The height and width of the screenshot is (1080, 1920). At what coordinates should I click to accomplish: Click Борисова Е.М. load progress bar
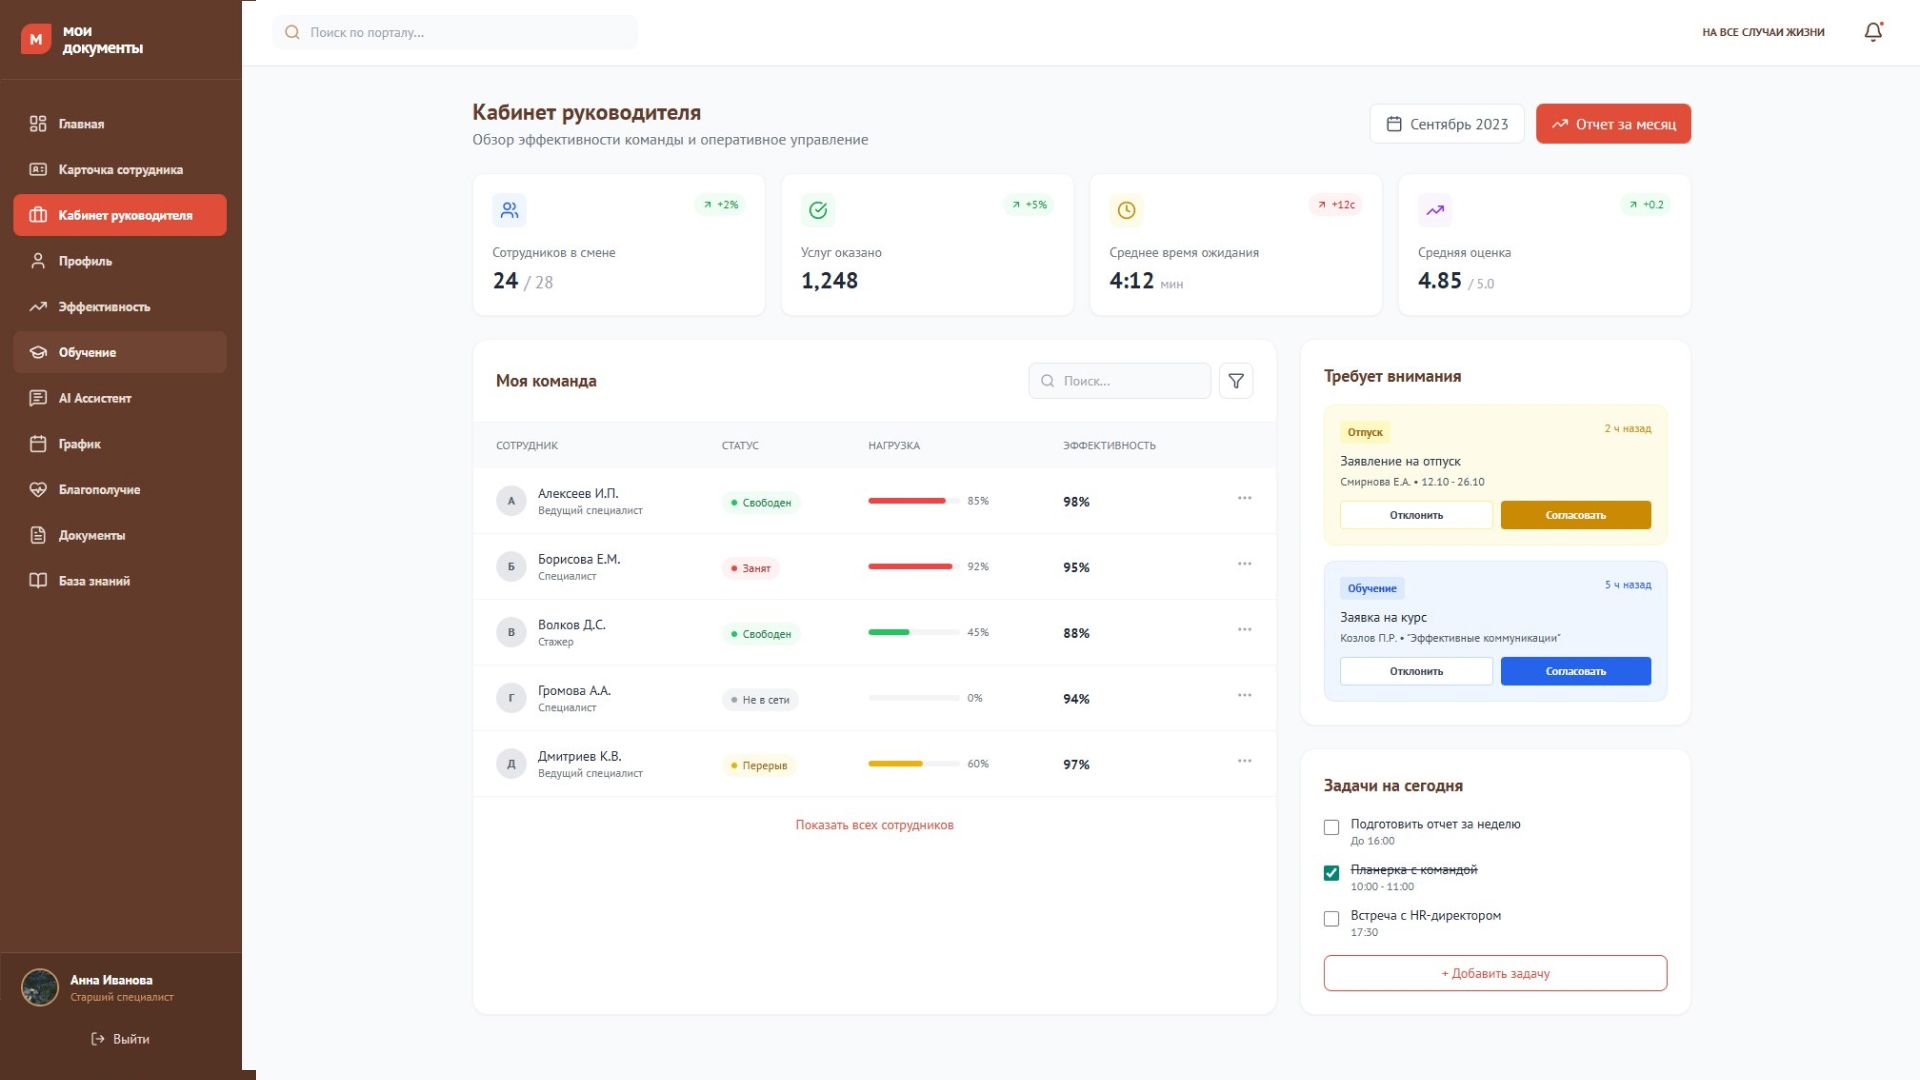(x=913, y=567)
